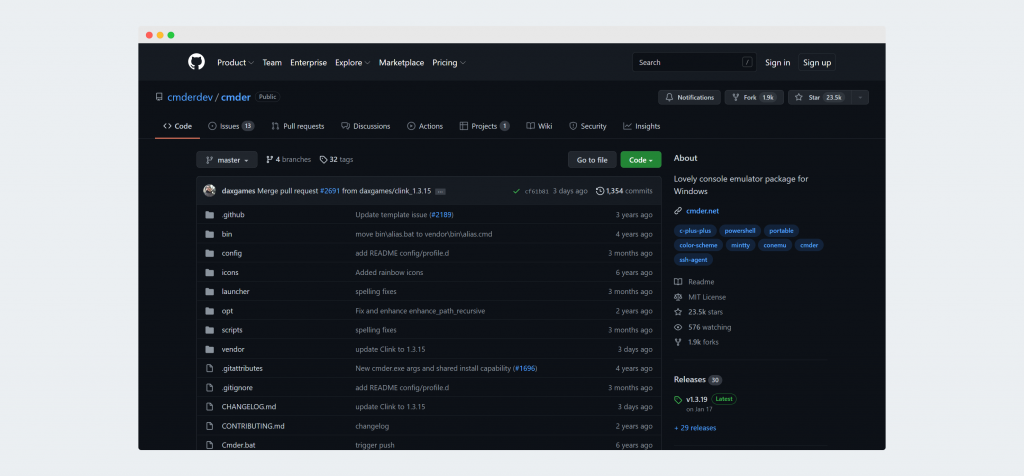The height and width of the screenshot is (476, 1024).
Task: Click the file icon beside .gitignore
Action: [210, 387]
